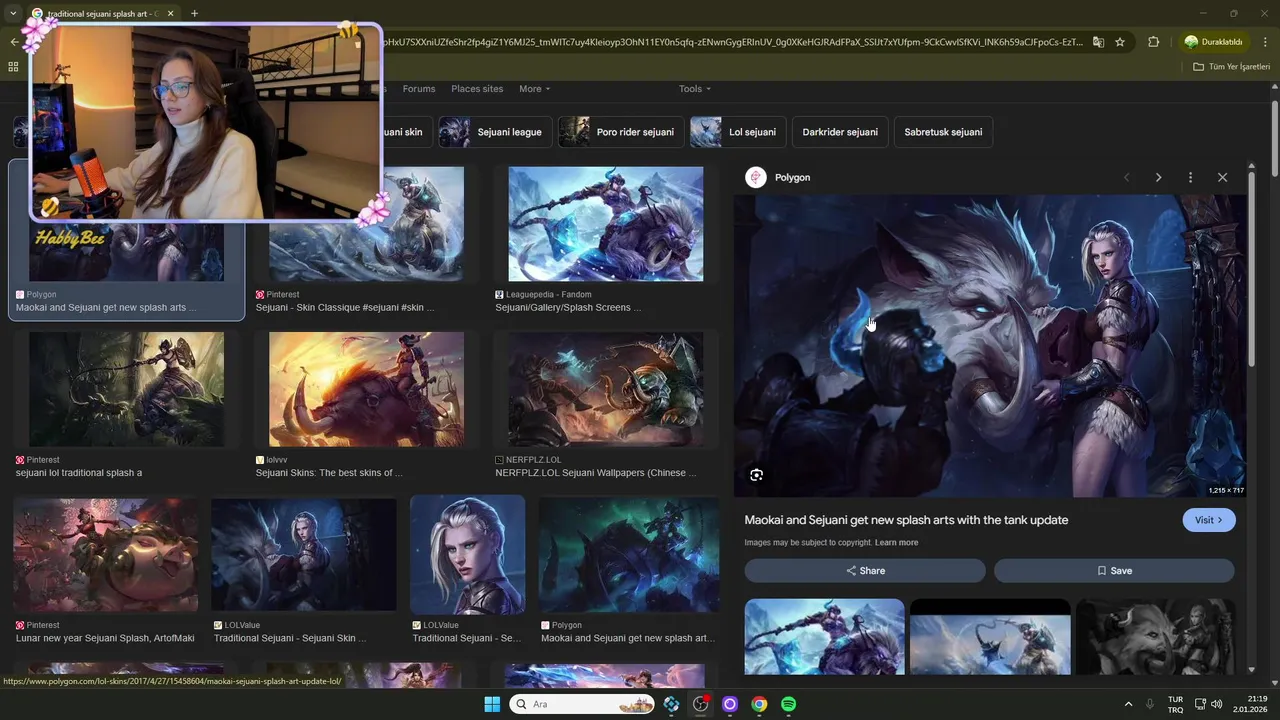Open the translate page icon in address bar
The image size is (1280, 720).
(x=1098, y=42)
